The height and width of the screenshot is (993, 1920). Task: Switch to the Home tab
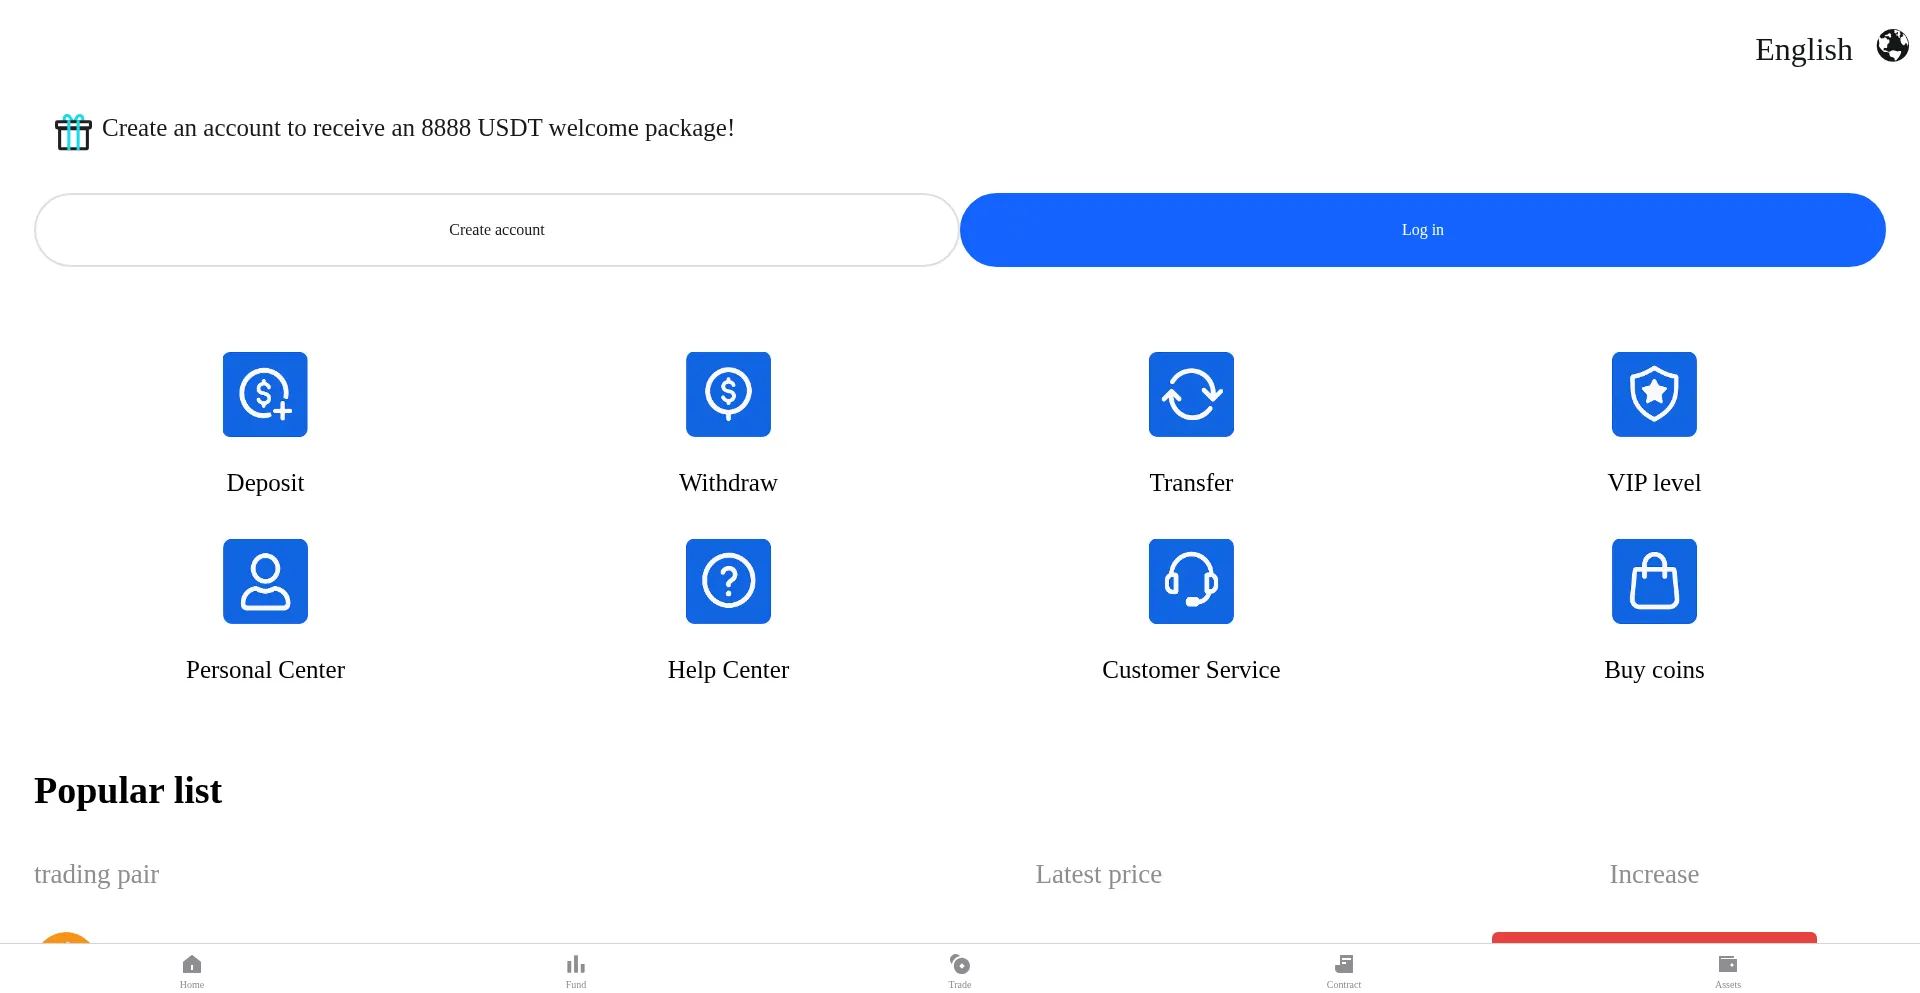tap(192, 970)
